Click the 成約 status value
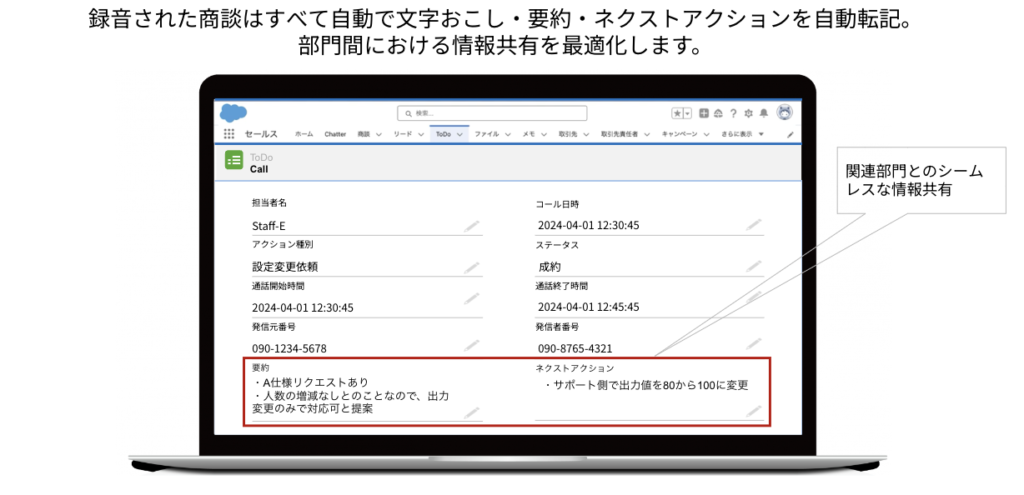 tap(549, 266)
